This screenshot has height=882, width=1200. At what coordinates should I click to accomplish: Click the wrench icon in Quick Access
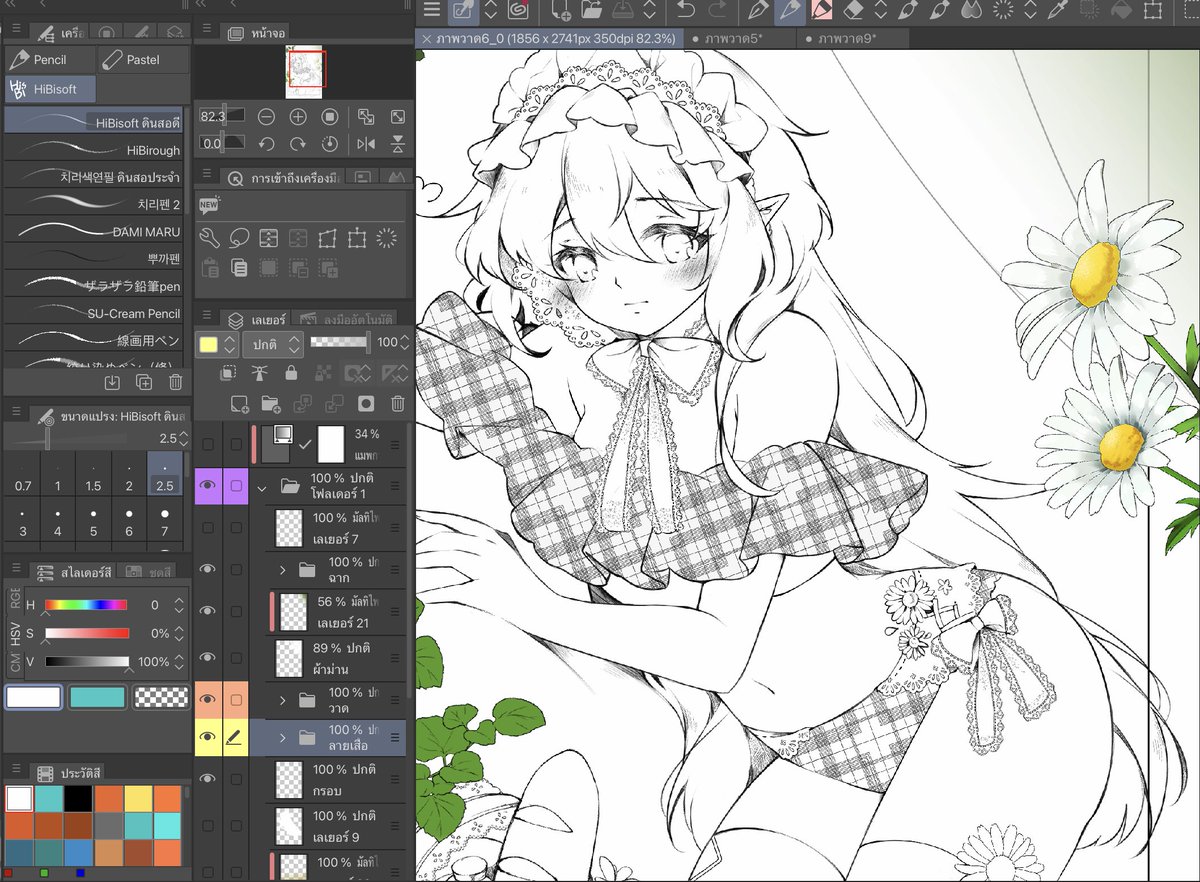[209, 238]
